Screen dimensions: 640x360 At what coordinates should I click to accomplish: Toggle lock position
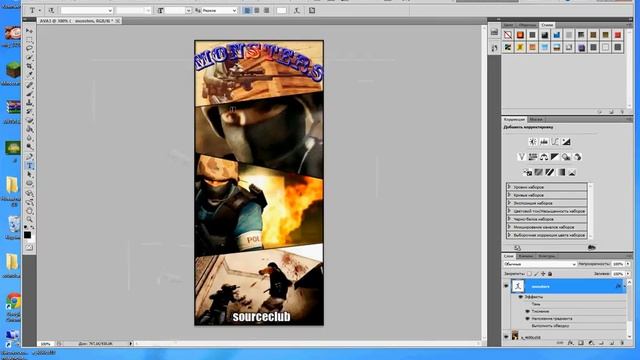click(x=543, y=274)
